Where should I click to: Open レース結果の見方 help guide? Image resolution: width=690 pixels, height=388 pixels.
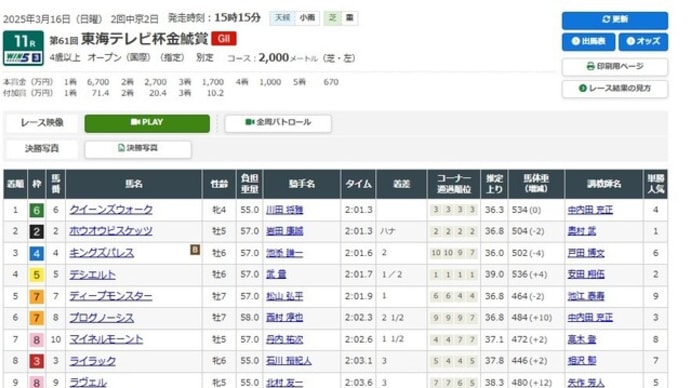click(x=614, y=88)
